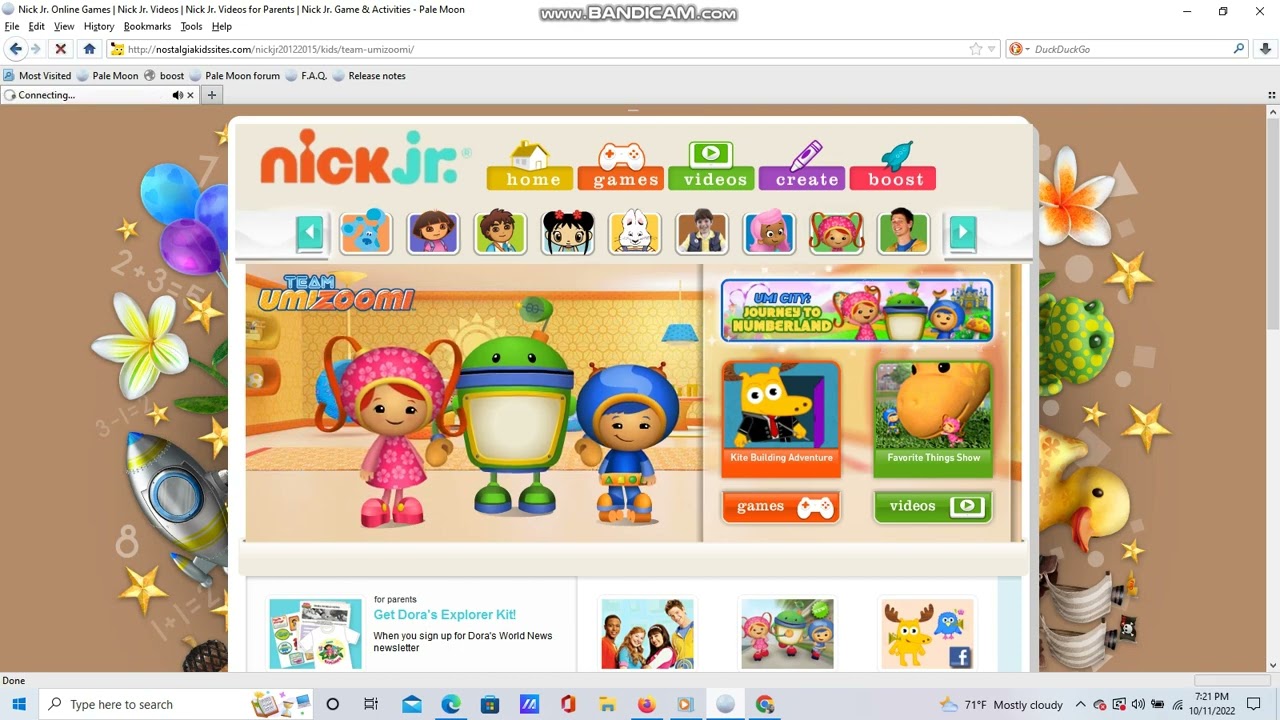Open the Pale Moon bookmark
The width and height of the screenshot is (1280, 720).
tap(107, 75)
